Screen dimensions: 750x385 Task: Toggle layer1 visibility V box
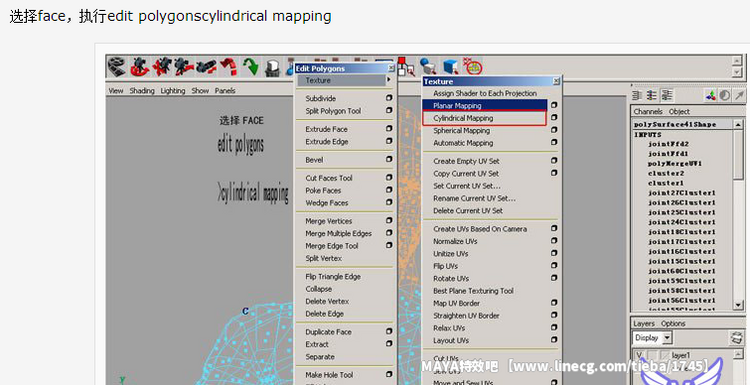coord(640,355)
